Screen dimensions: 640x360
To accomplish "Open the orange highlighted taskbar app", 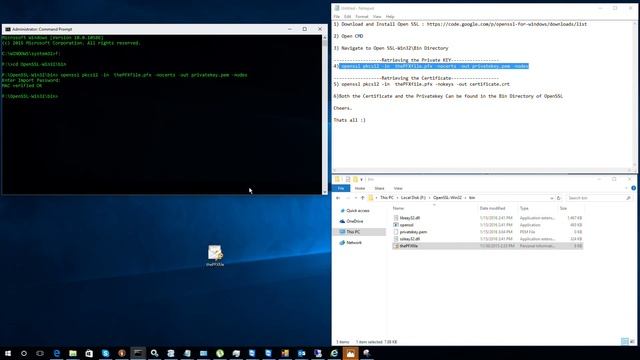I will click(350, 353).
